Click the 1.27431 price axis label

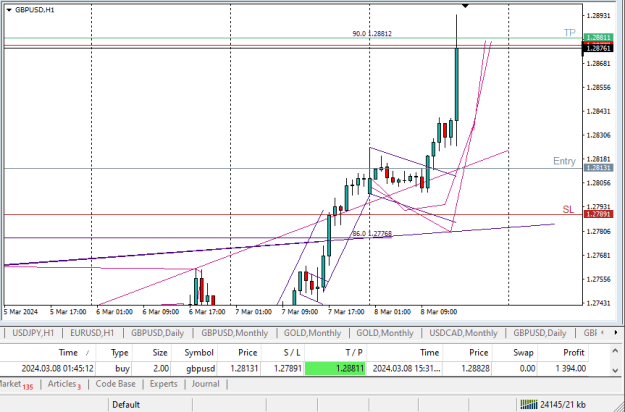598,303
